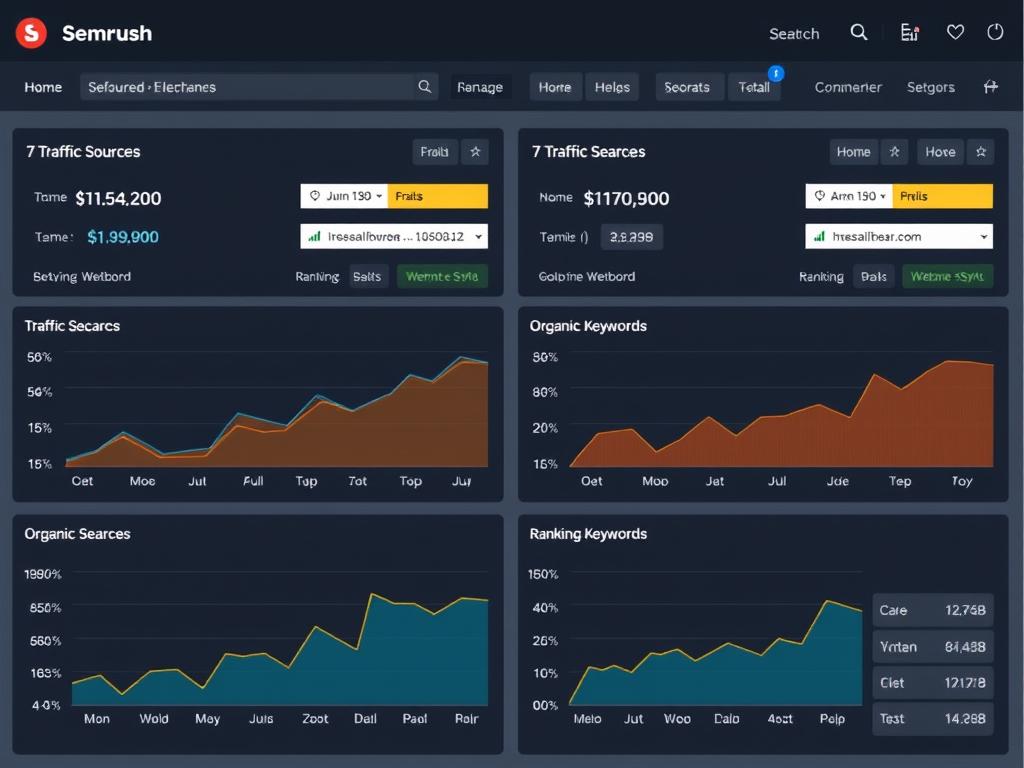Viewport: 1024px width, 768px height.
Task: Click star icon next to Home button
Action: coord(895,152)
